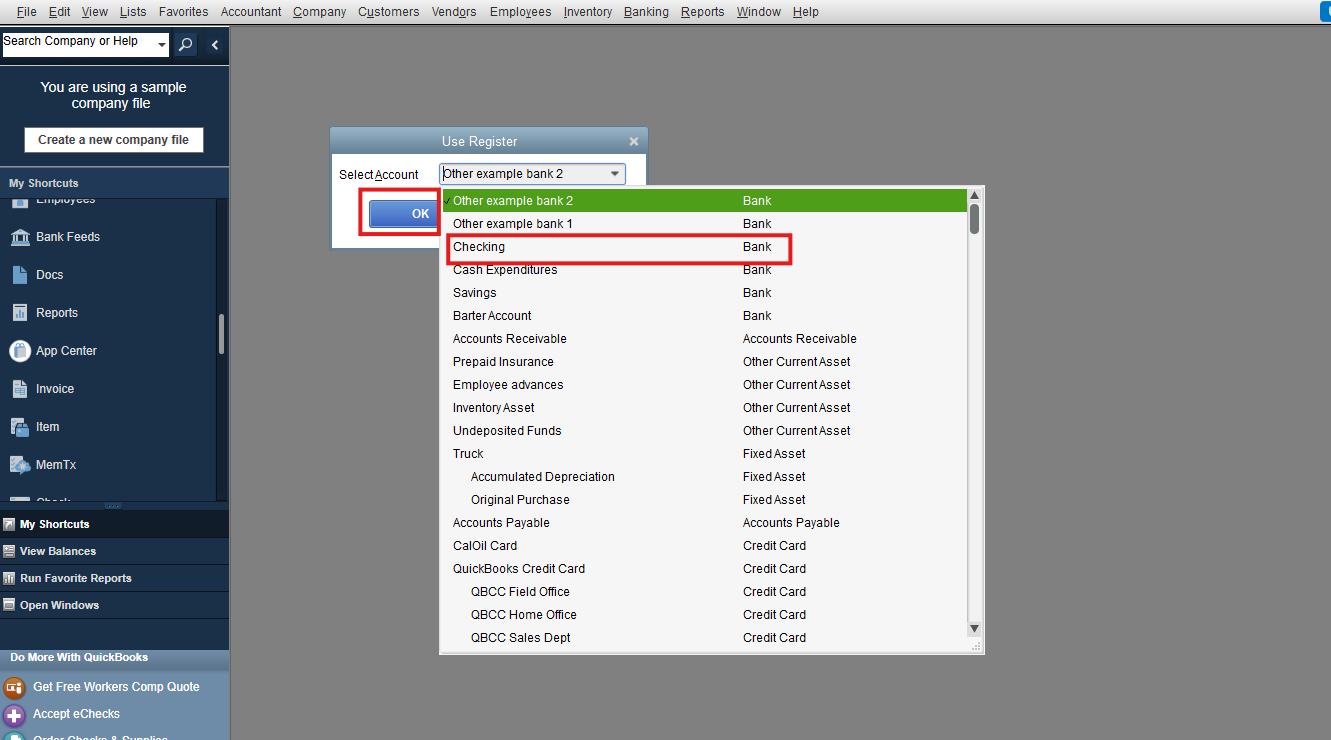Click the Accept eChecks icon
Screen dimensions: 1331x740
[x=14, y=715]
